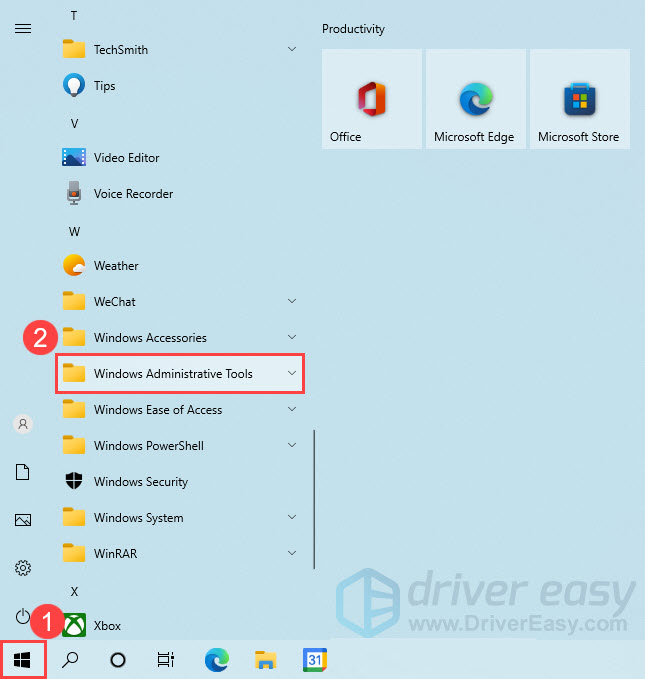Select the WeChat label
Image resolution: width=645 pixels, height=679 pixels.
click(114, 302)
